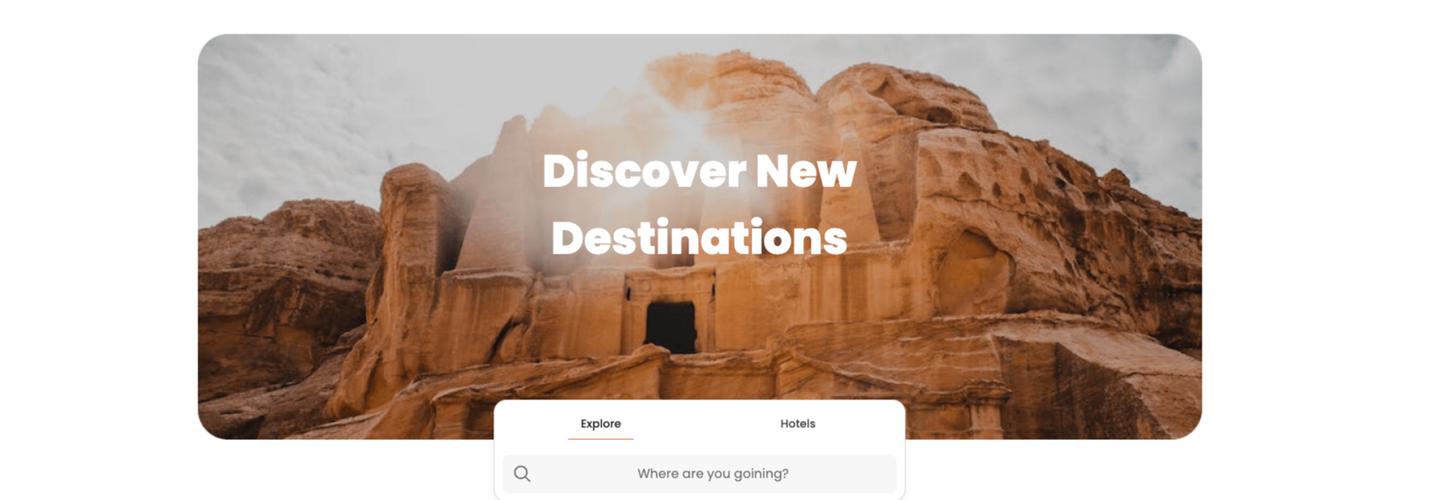
Task: Click the white page margin left of banner
Action: pos(98,250)
